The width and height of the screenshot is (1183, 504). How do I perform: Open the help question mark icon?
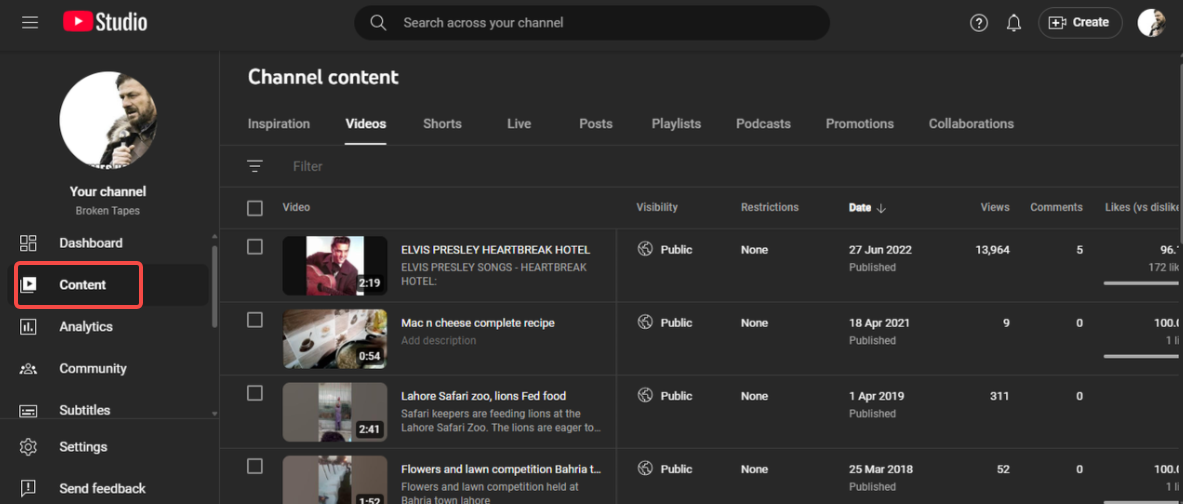point(979,23)
